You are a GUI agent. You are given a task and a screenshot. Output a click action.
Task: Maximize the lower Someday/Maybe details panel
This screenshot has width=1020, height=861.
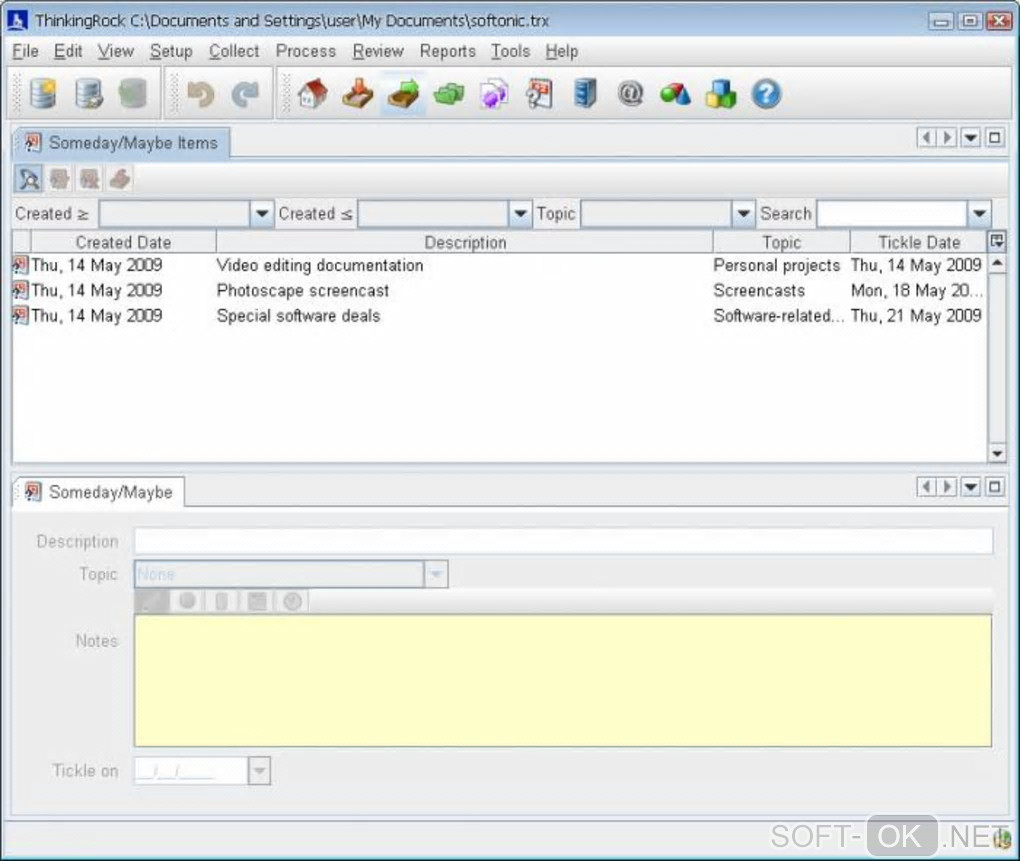[x=995, y=486]
